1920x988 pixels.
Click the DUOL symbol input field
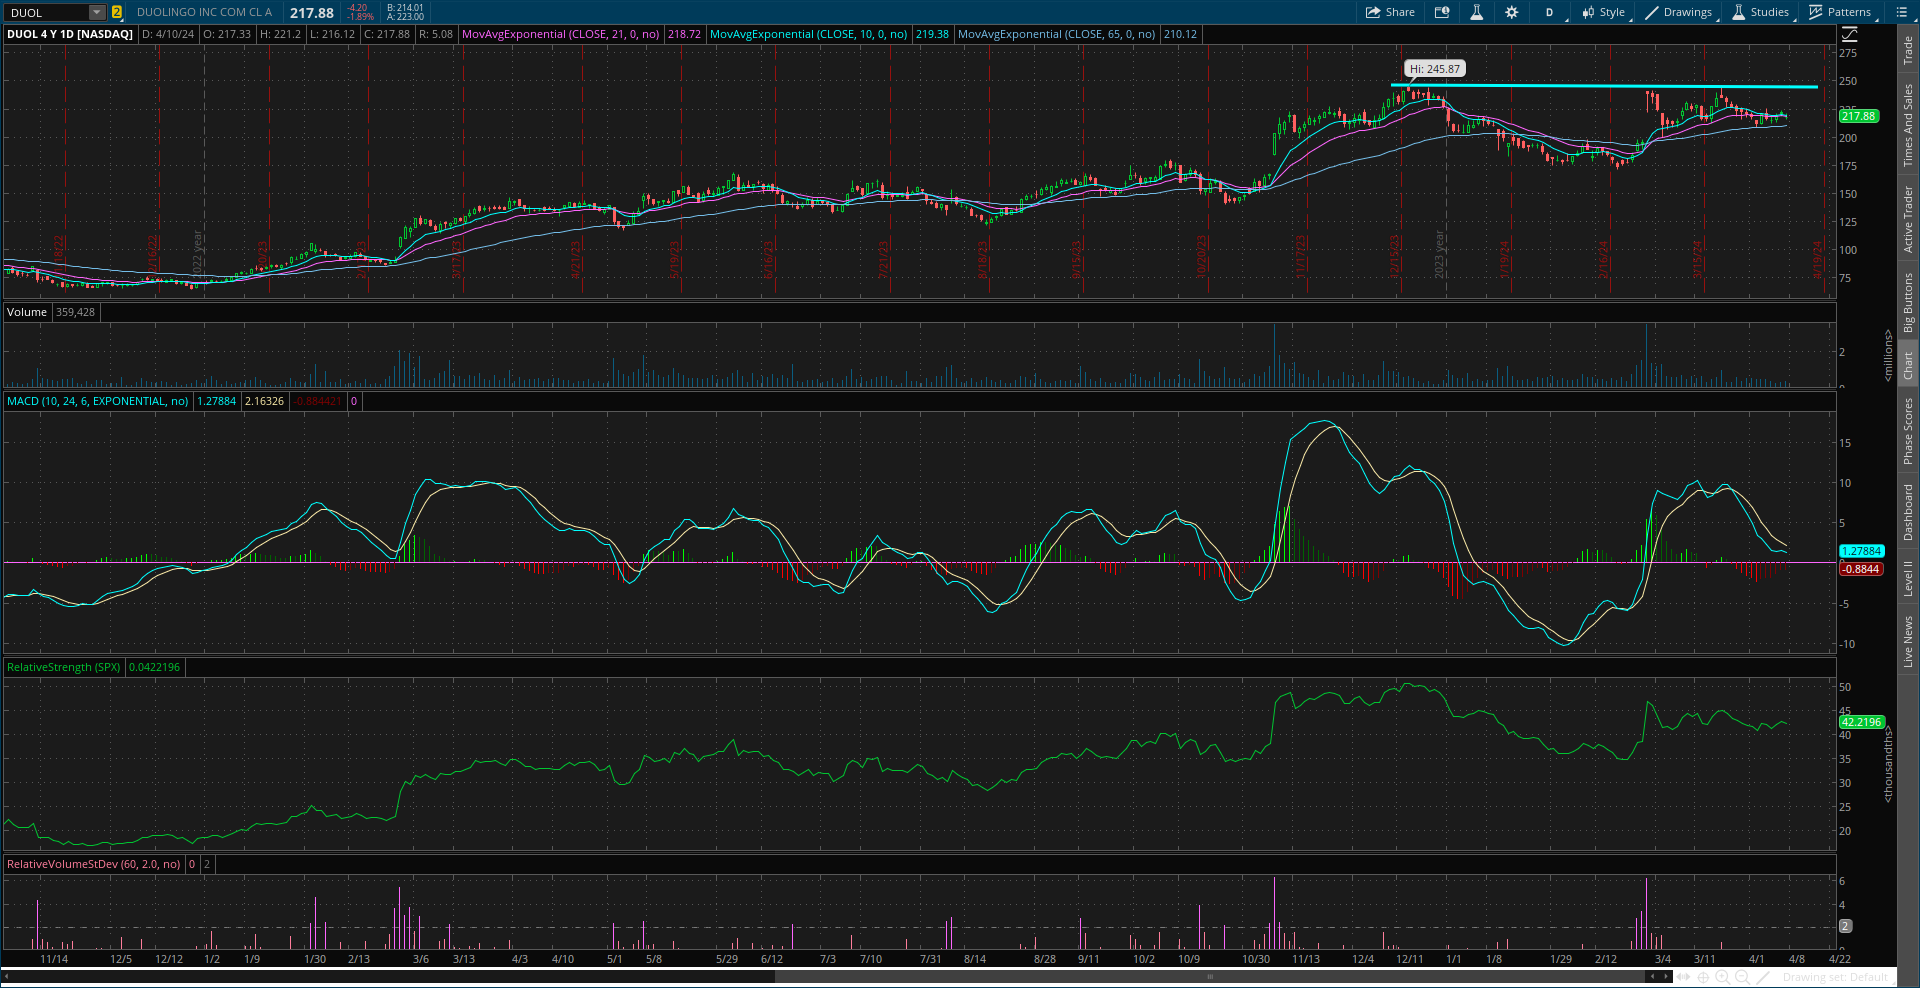[x=47, y=12]
